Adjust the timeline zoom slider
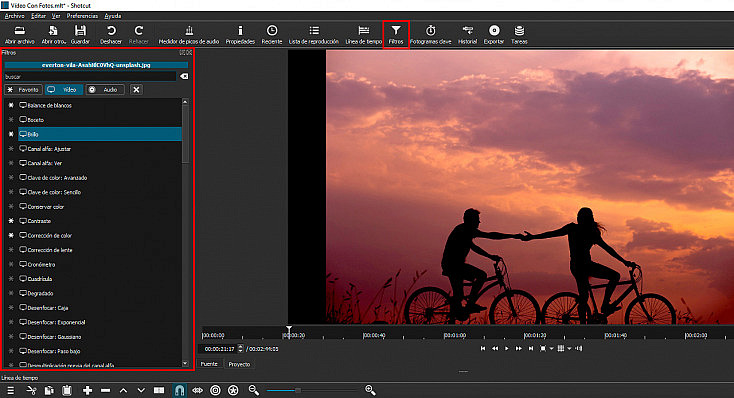 298,390
